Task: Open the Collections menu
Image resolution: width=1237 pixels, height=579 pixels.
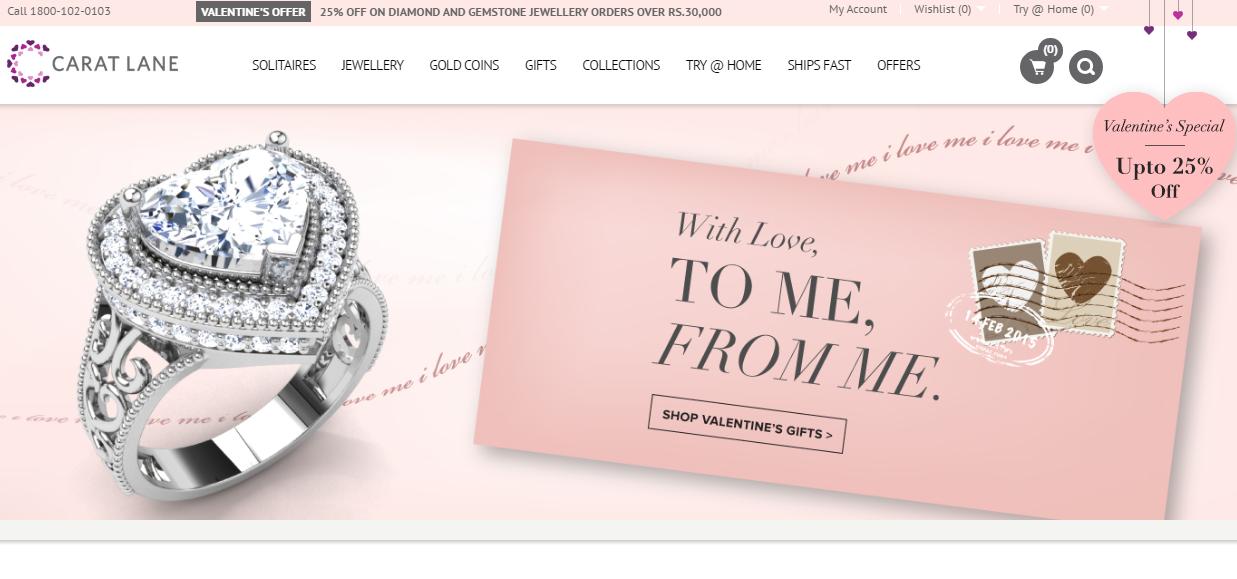Action: tap(621, 65)
